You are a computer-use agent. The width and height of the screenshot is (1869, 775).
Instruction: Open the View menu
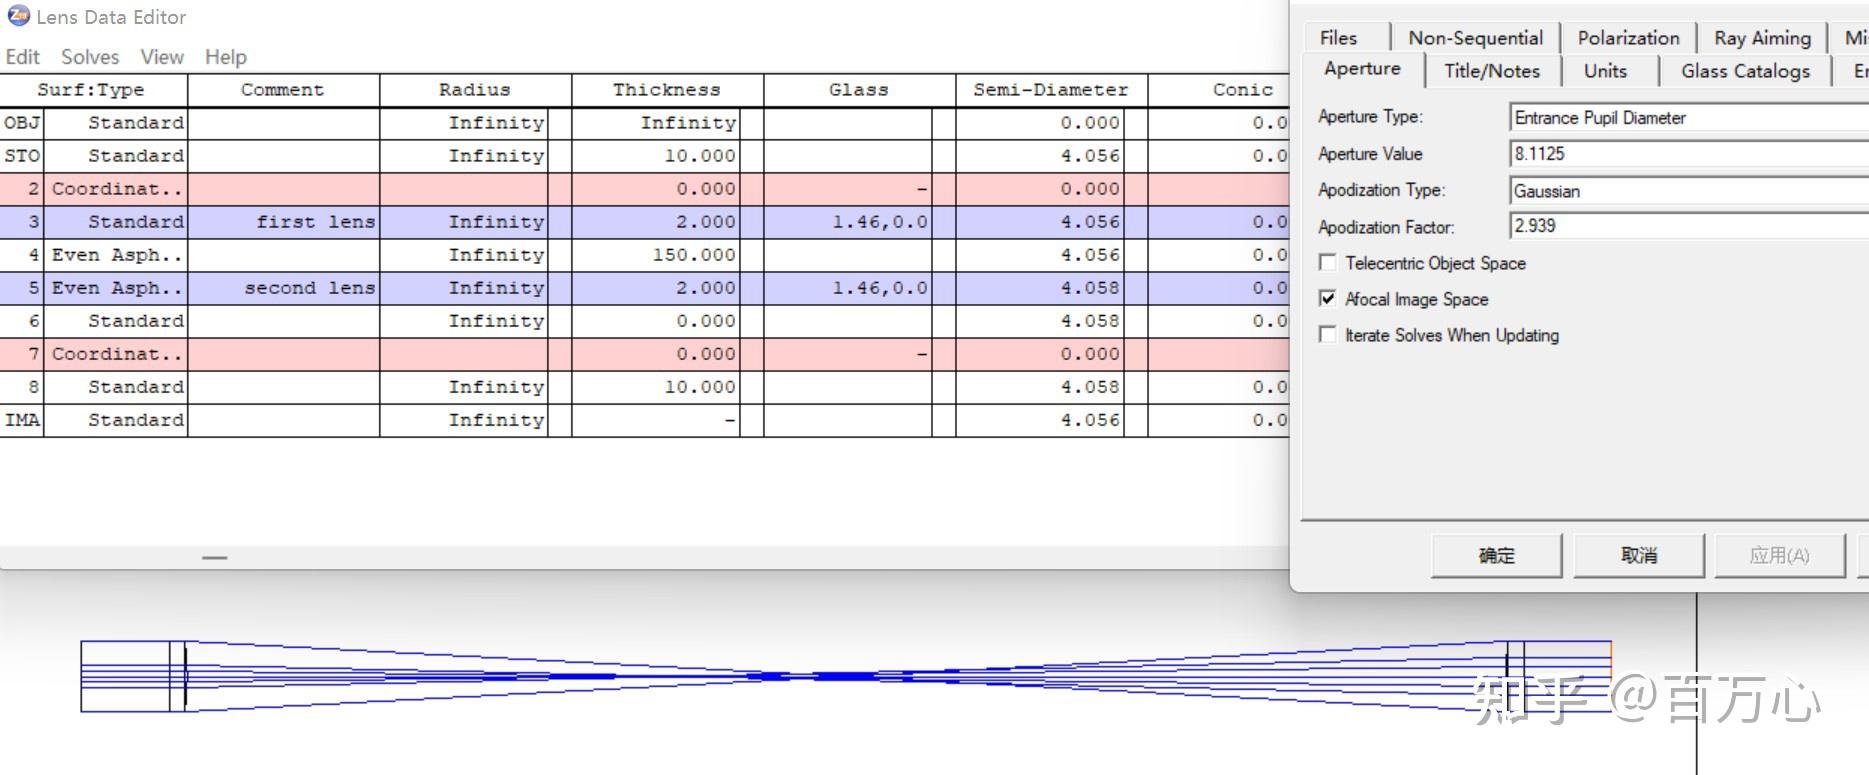[162, 57]
